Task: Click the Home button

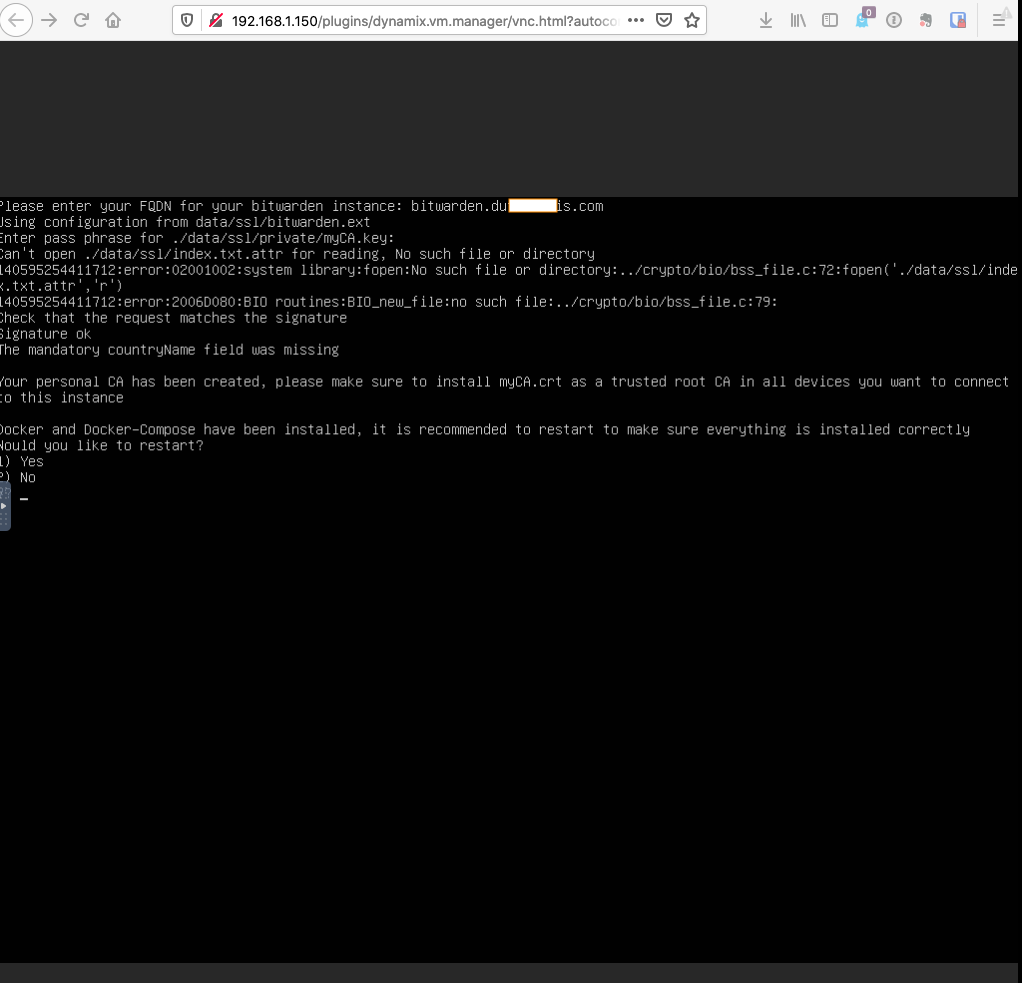Action: (113, 19)
